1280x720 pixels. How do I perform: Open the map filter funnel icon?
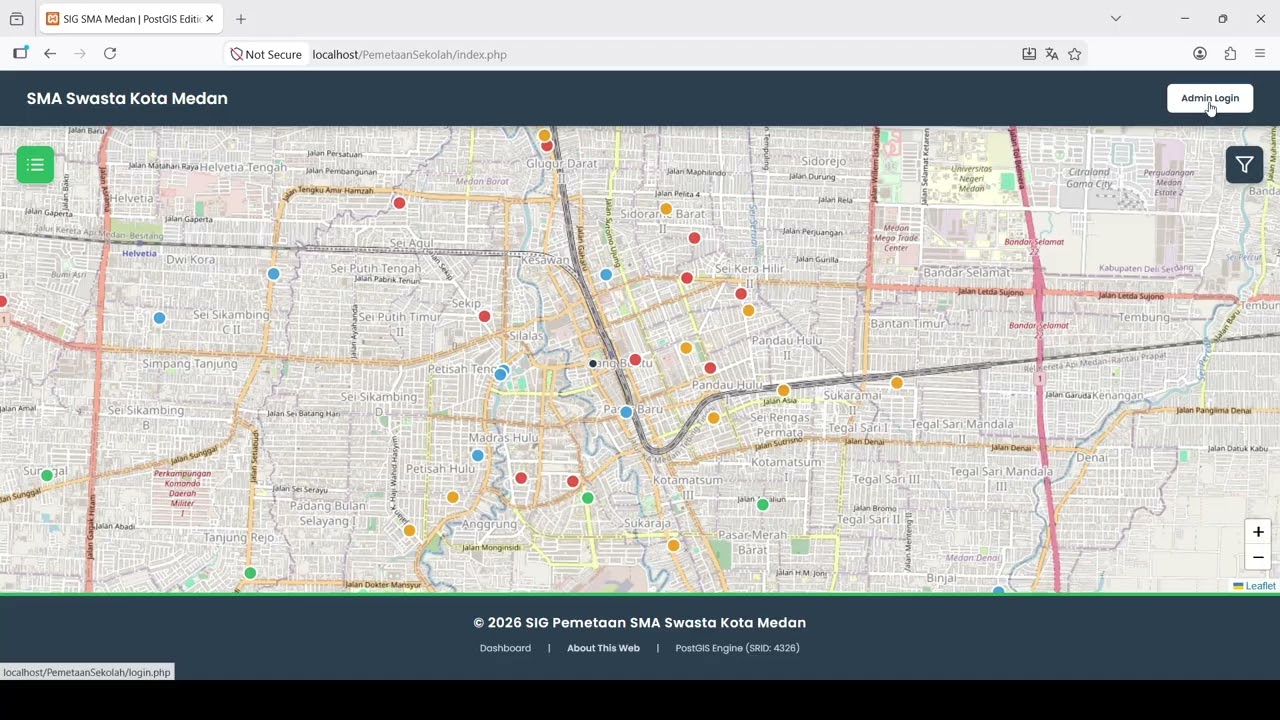(x=1244, y=165)
